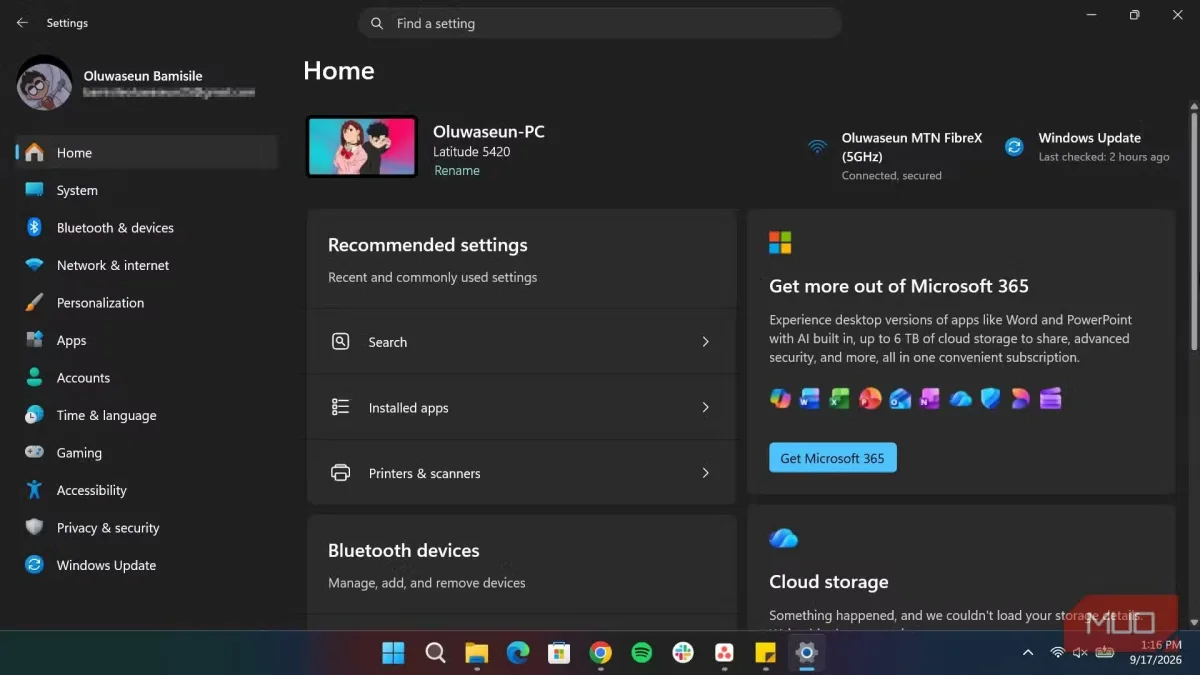Expand the Search recommended setting chevron
1200x675 pixels.
[705, 342]
